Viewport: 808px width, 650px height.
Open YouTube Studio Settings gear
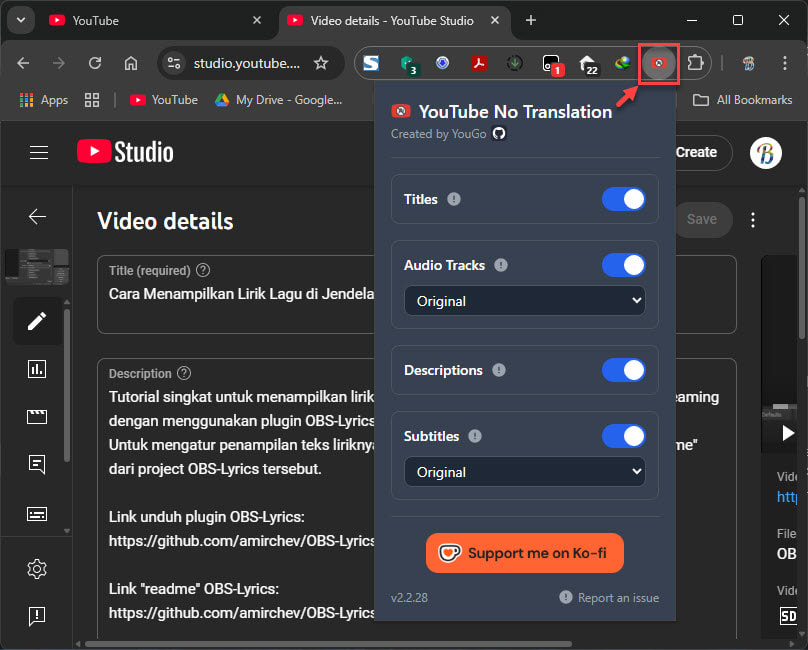pos(37,569)
